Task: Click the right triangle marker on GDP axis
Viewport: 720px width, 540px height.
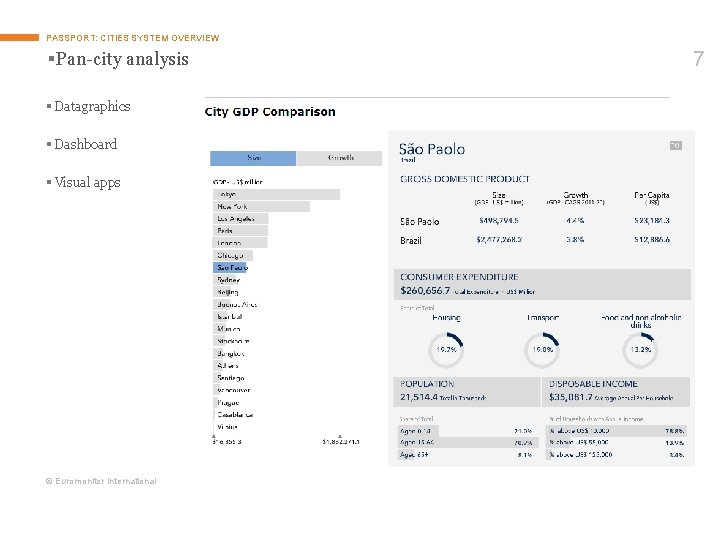Action: (x=340, y=435)
